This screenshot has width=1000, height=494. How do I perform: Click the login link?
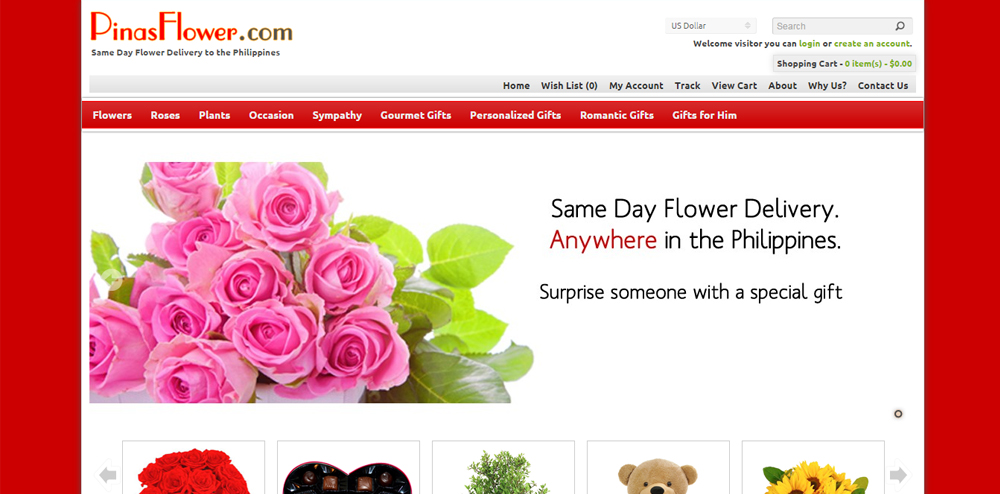click(809, 44)
